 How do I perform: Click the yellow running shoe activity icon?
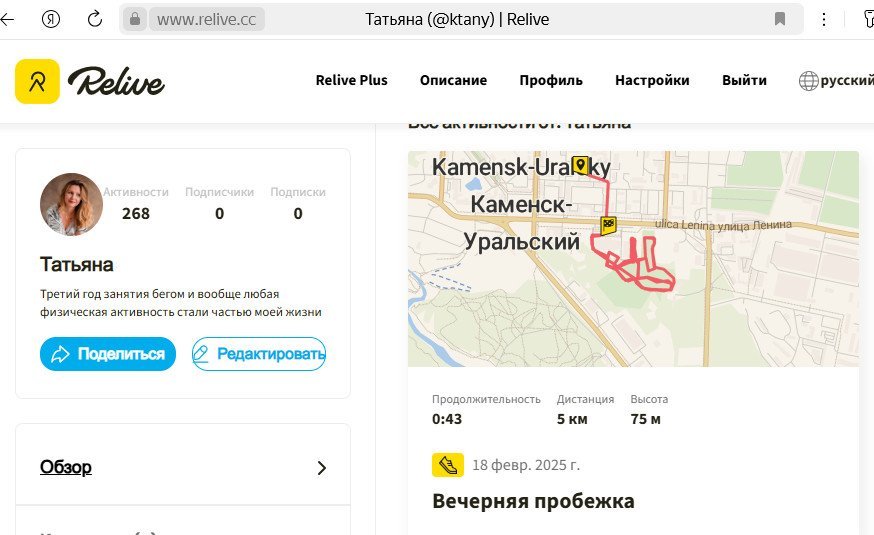pyautogui.click(x=448, y=465)
